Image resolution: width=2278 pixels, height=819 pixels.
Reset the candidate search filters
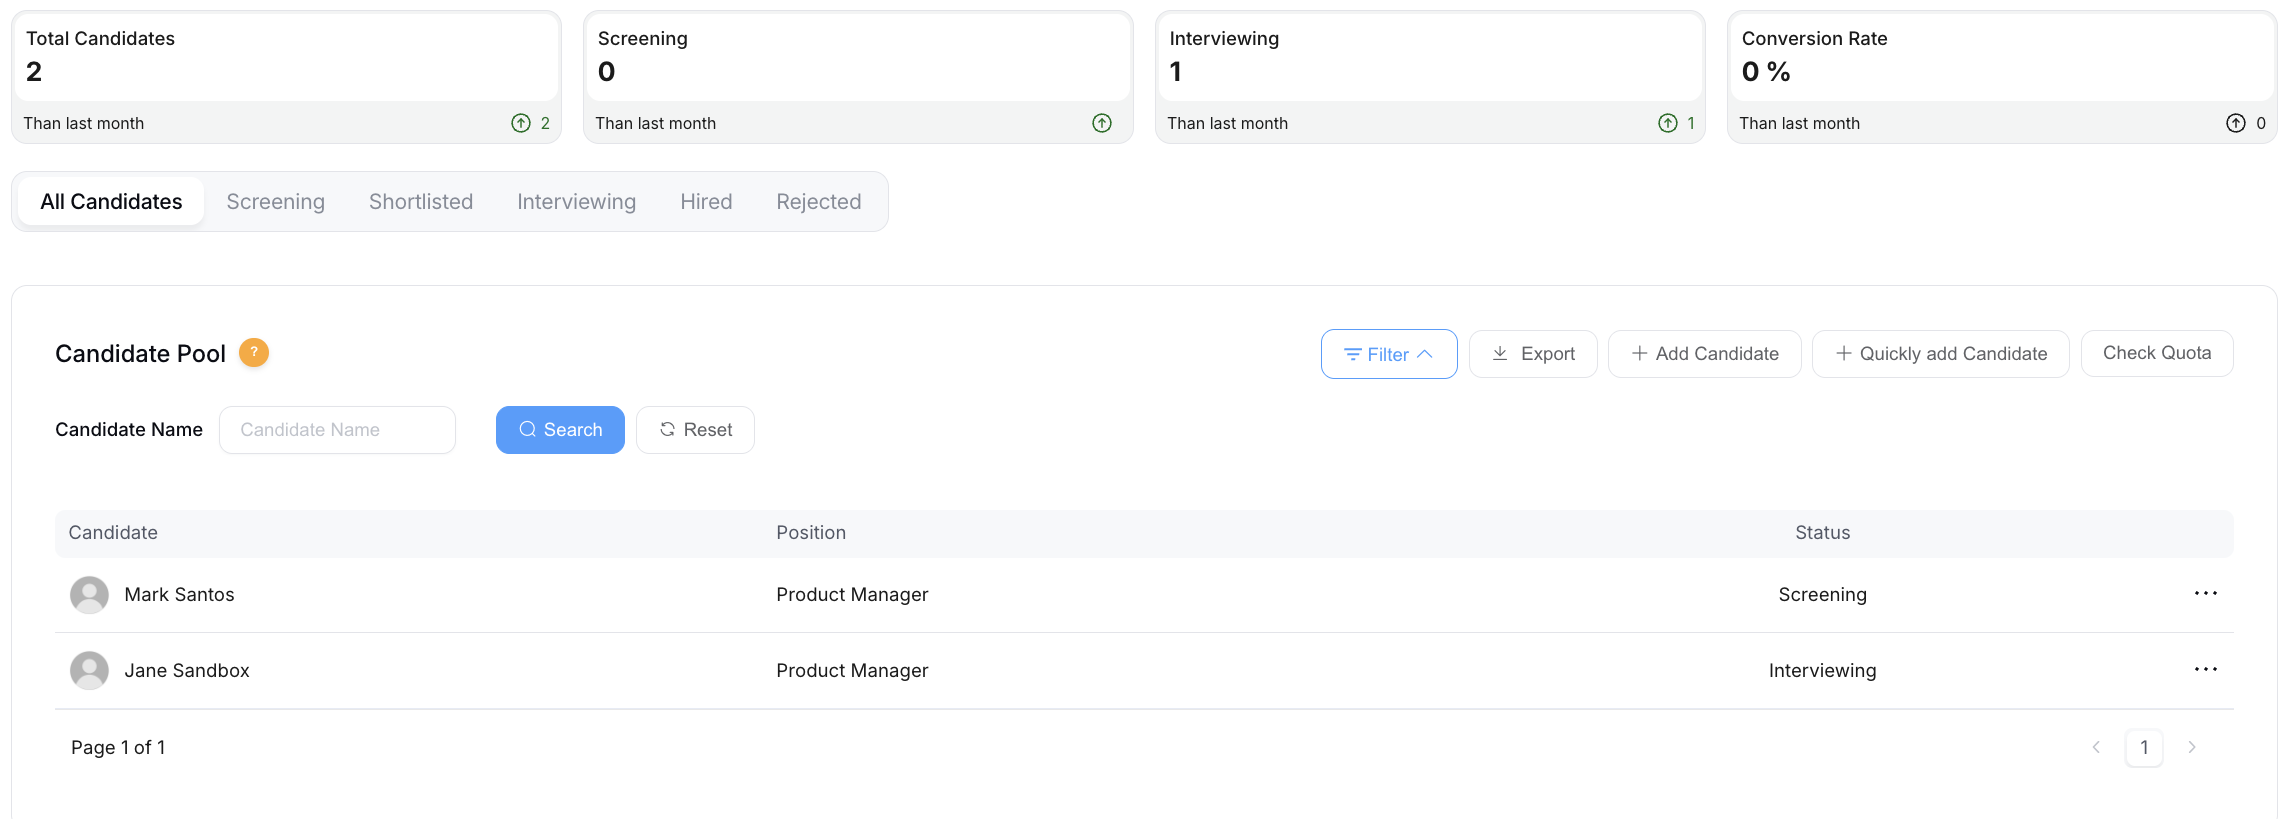click(695, 430)
